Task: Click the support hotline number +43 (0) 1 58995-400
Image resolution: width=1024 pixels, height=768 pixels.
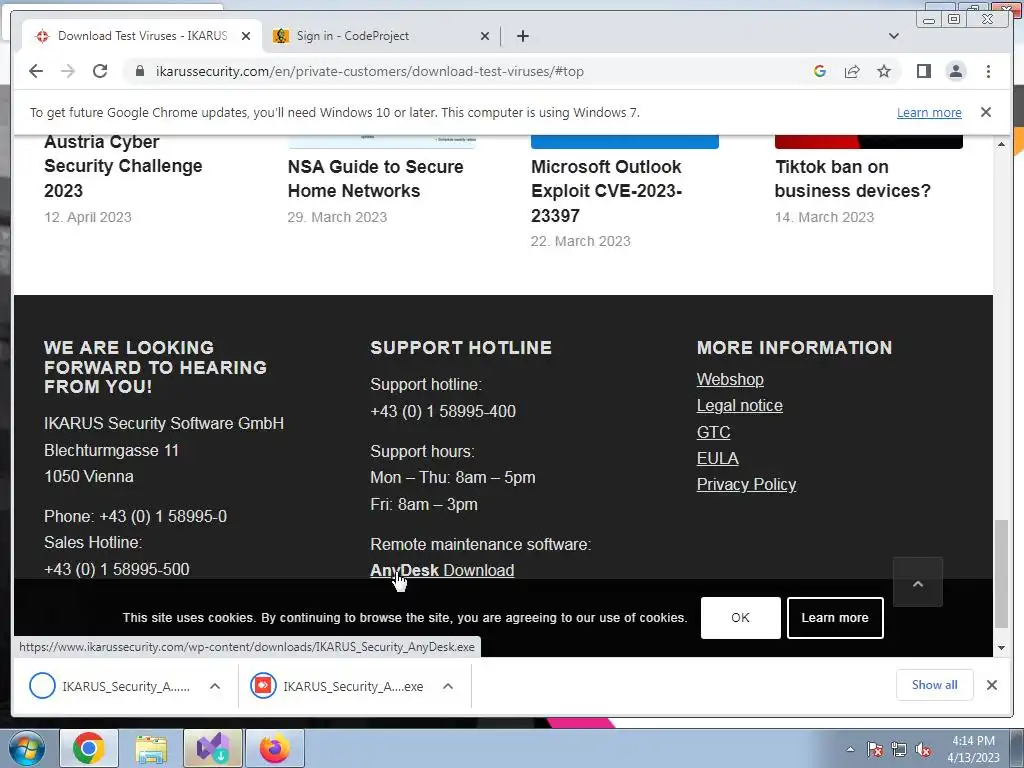Action: (x=443, y=411)
